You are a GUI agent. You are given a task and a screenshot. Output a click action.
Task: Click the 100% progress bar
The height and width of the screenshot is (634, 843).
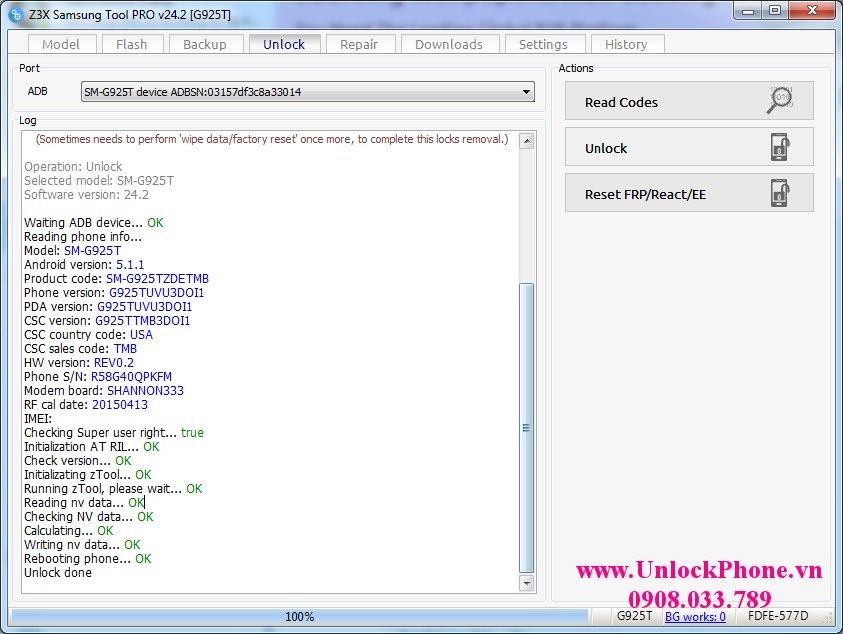tap(300, 617)
